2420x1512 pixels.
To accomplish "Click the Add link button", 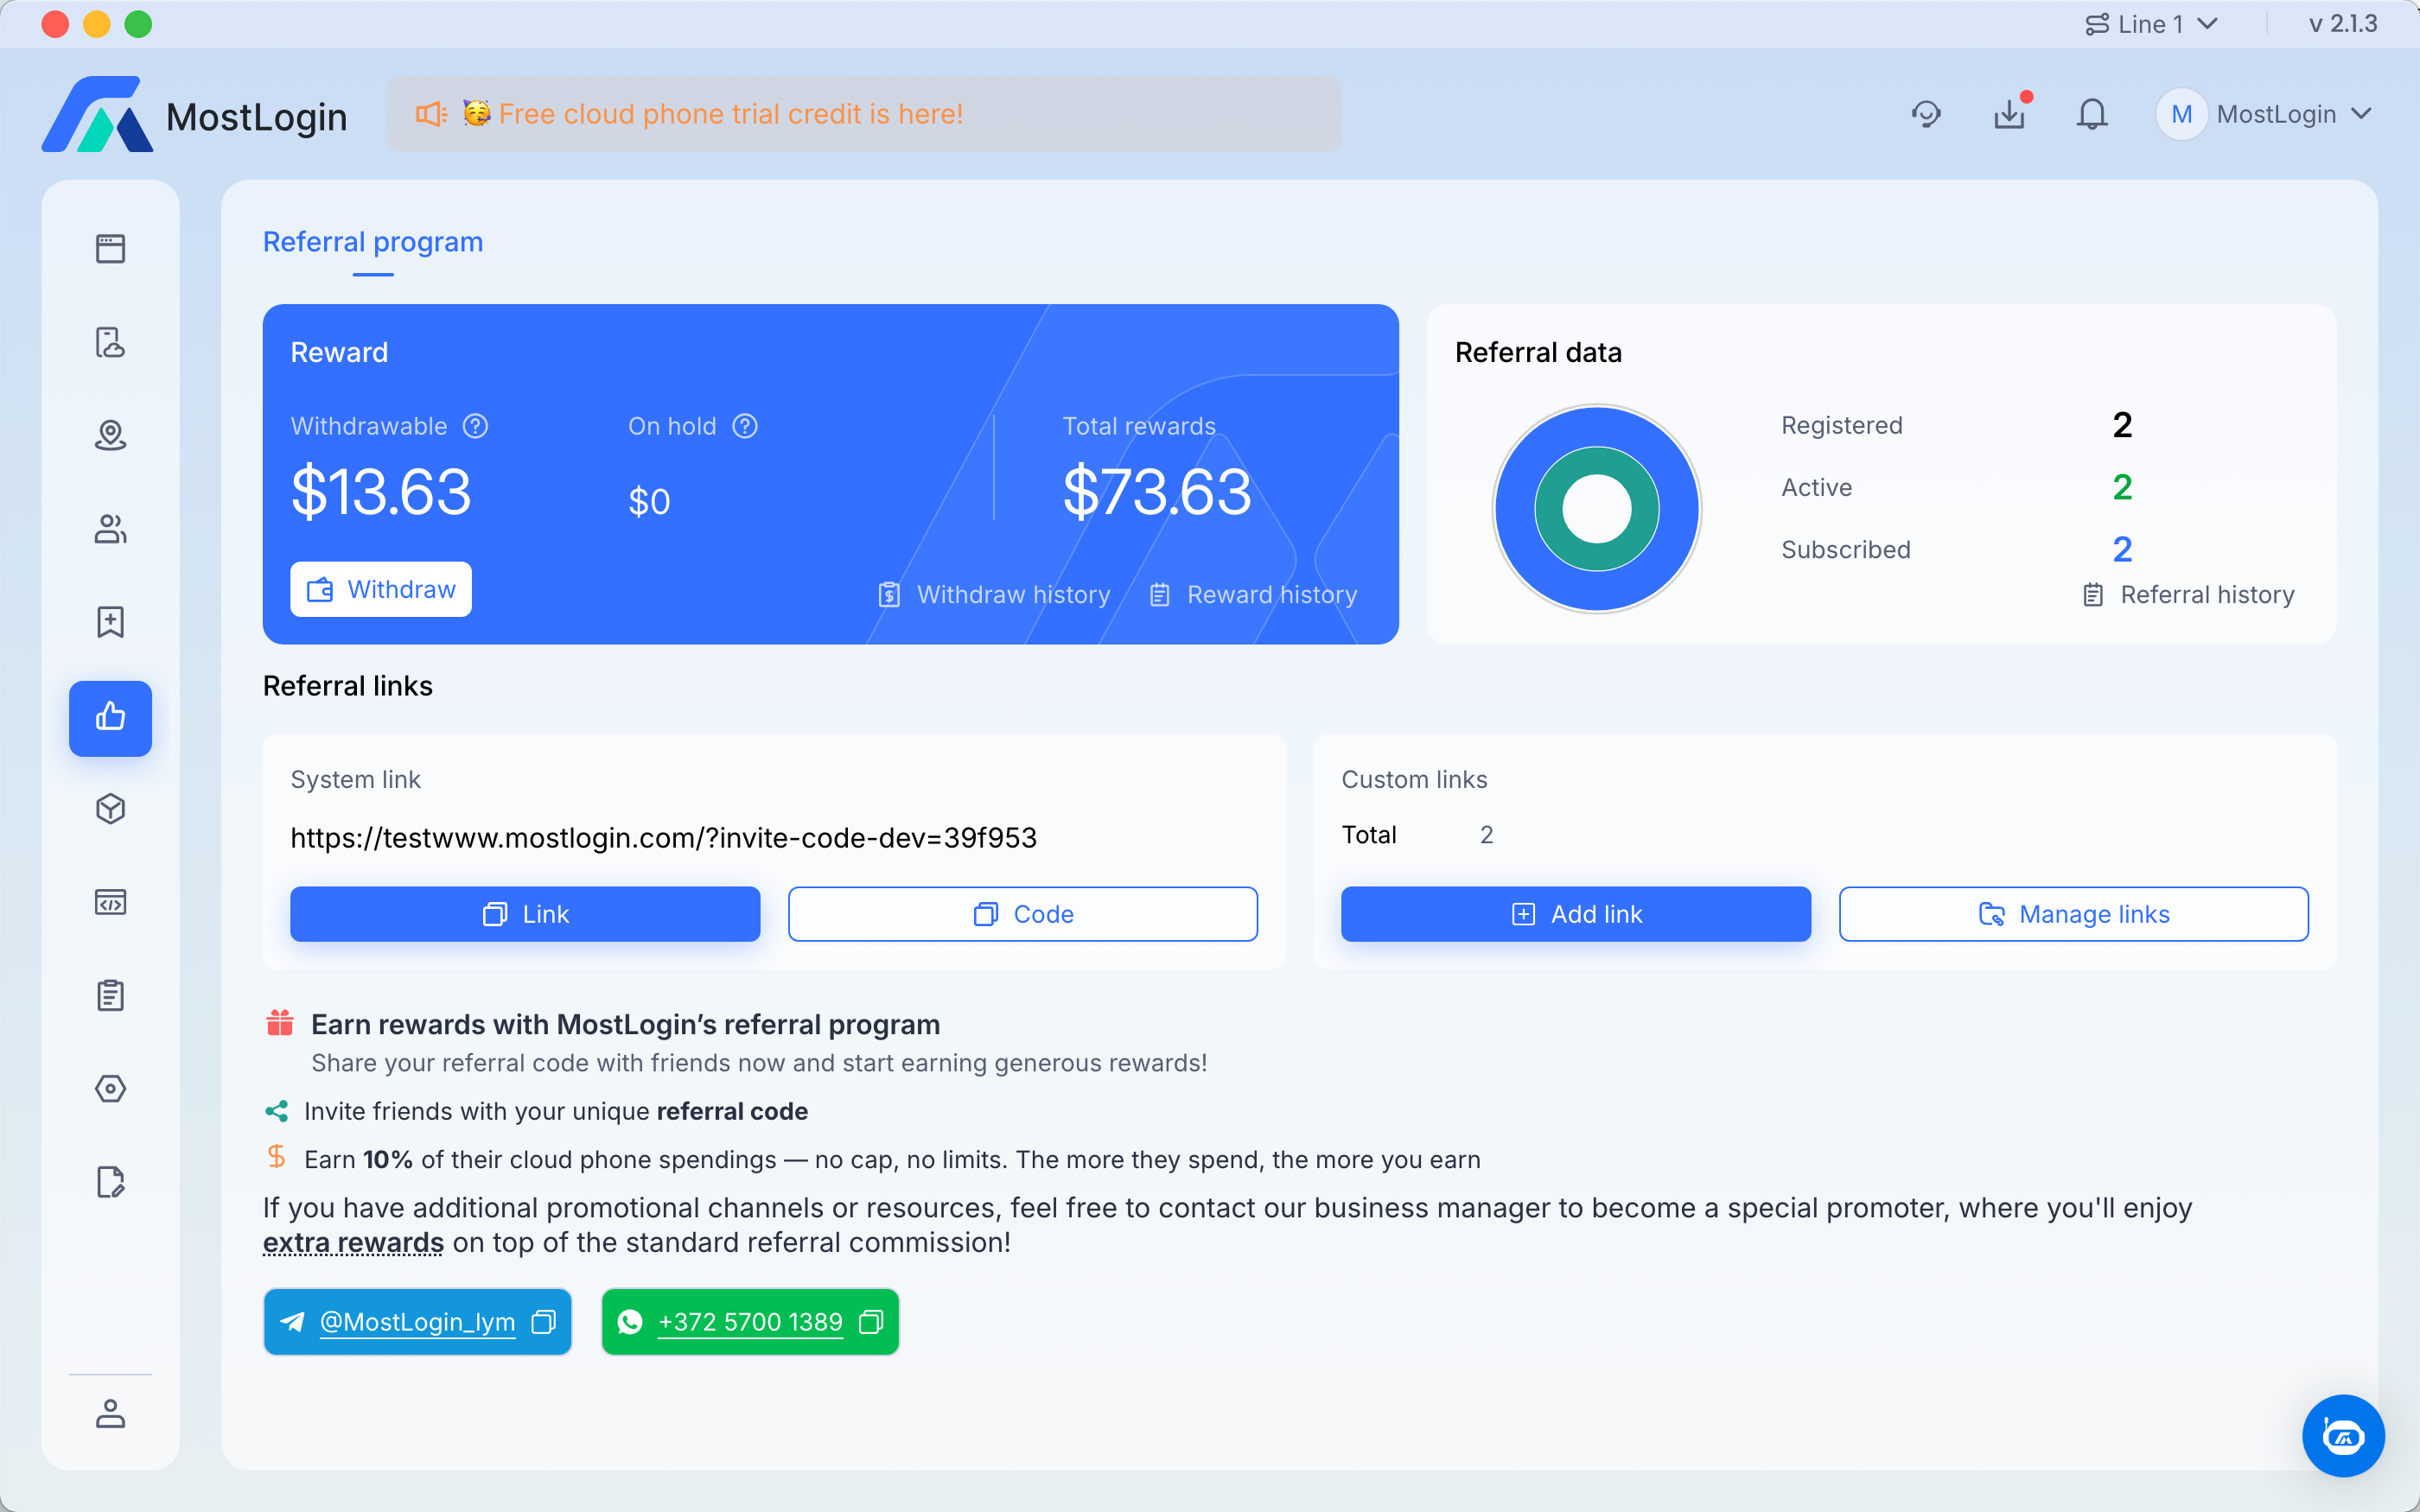I will (x=1576, y=914).
